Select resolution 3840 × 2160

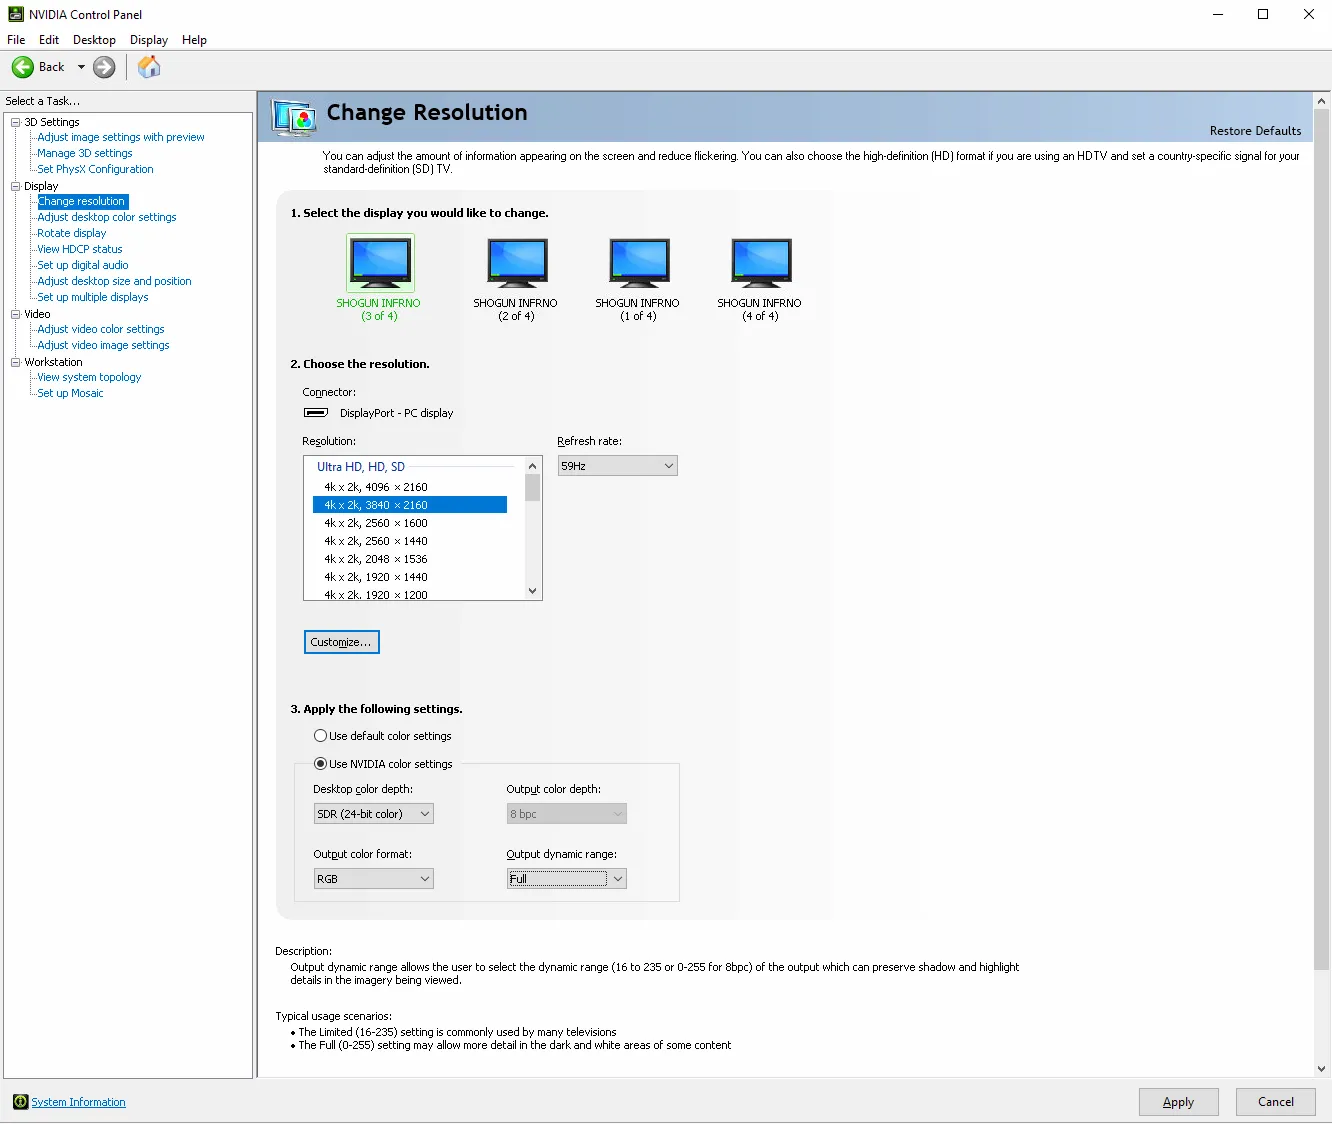[x=410, y=505]
